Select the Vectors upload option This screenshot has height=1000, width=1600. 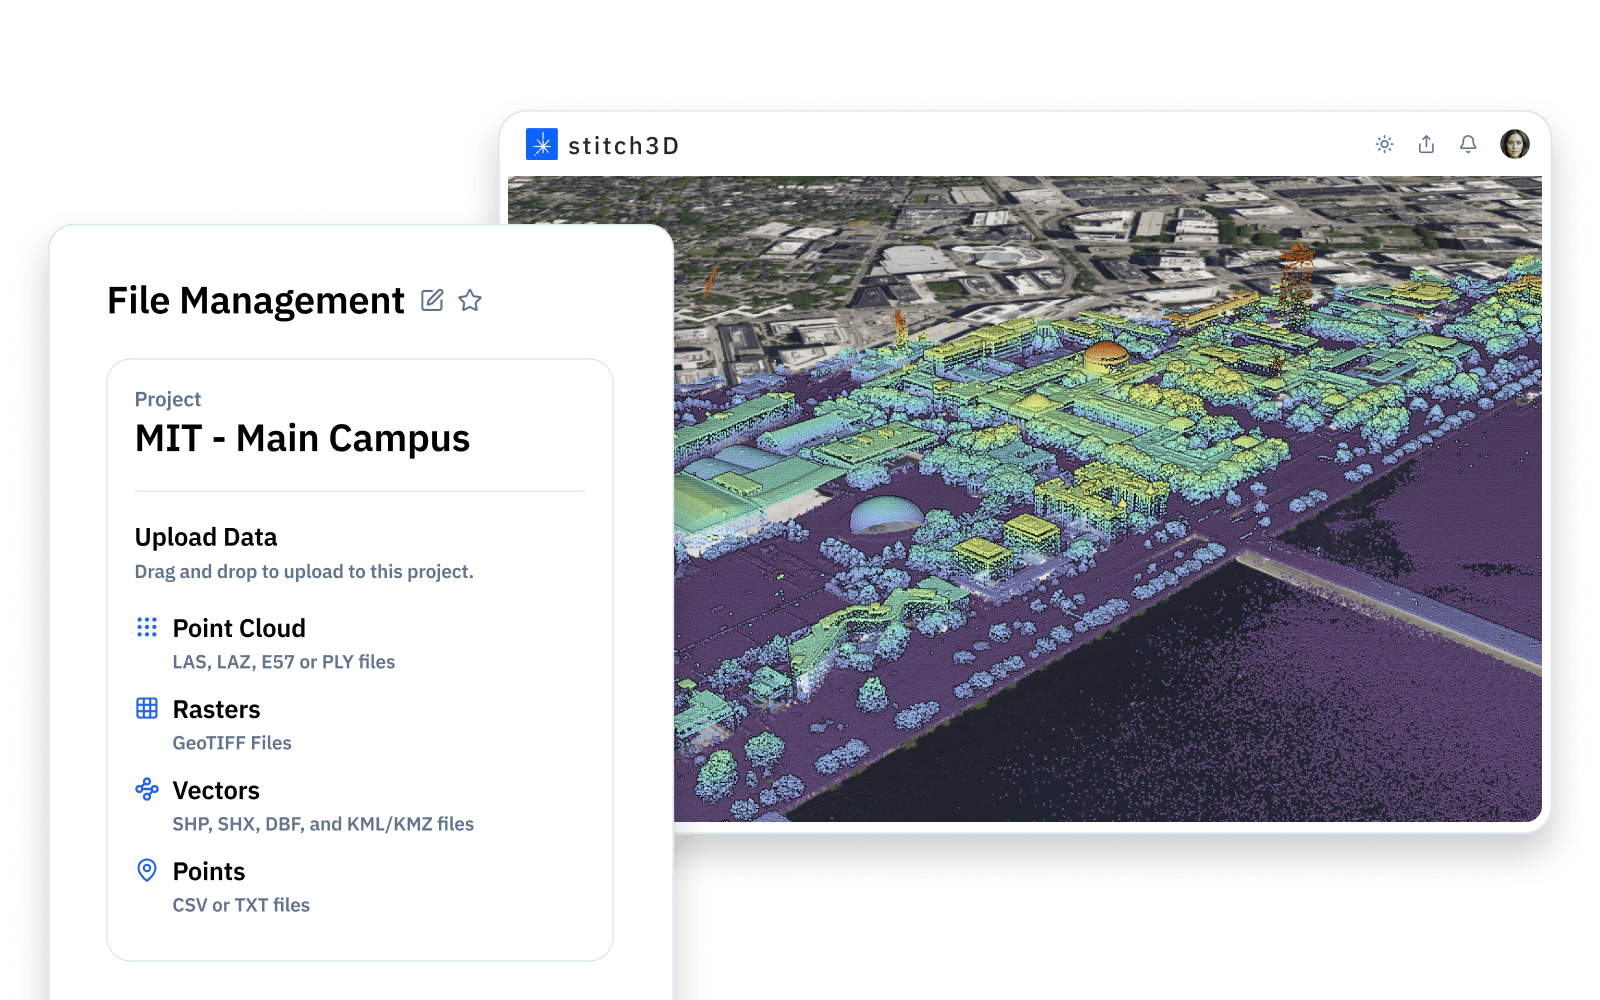click(305, 805)
